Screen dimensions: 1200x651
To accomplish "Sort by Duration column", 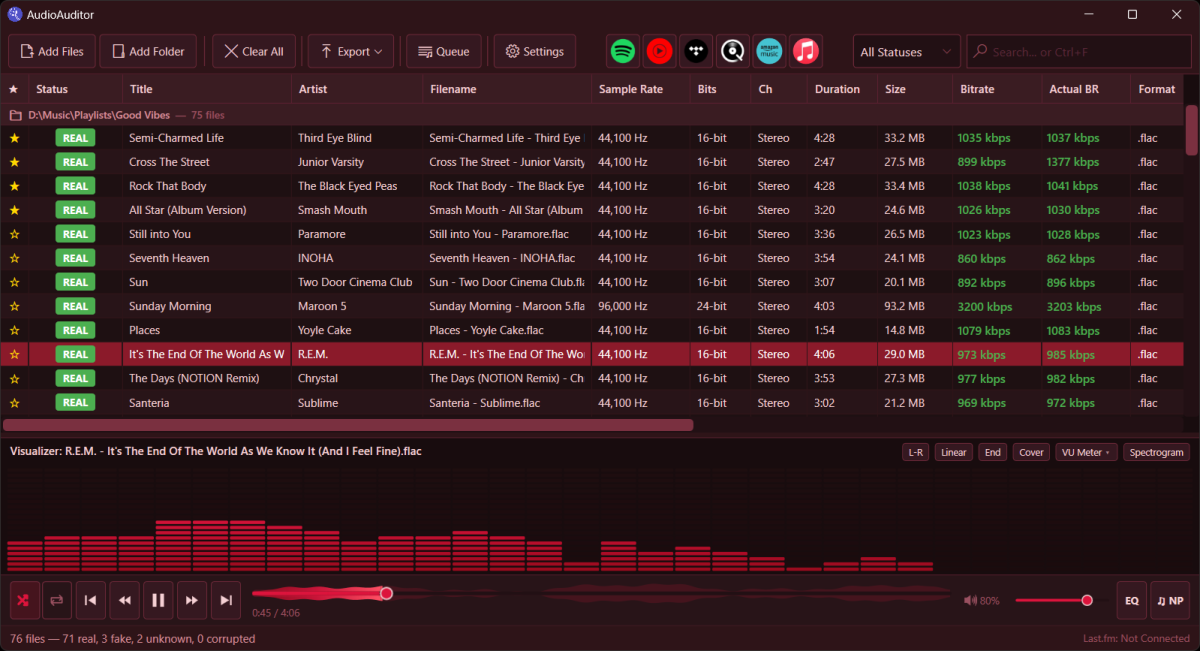I will pos(843,89).
